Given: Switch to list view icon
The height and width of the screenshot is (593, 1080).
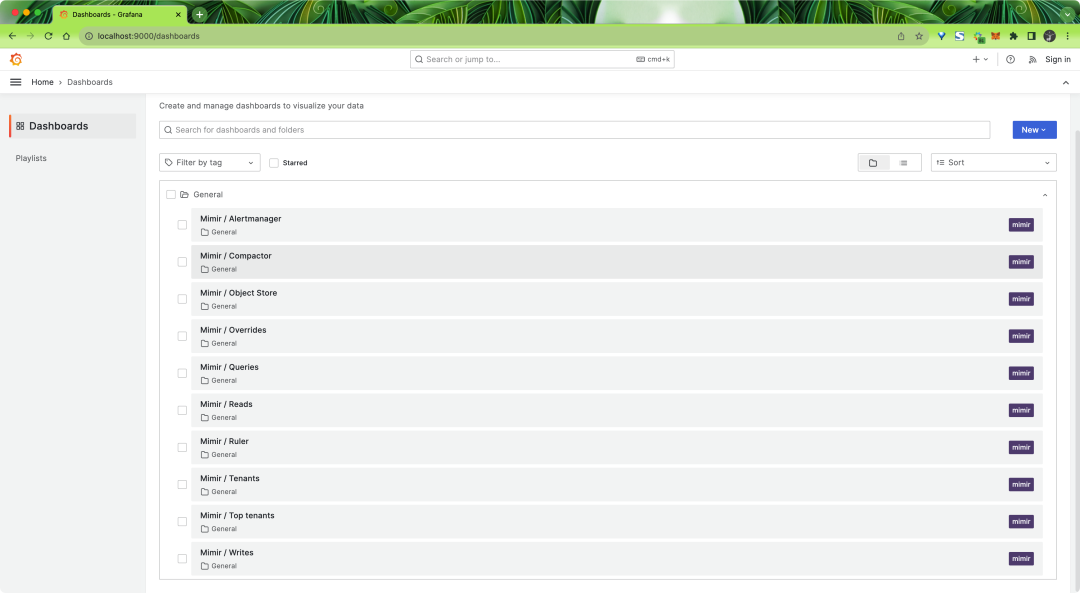Looking at the screenshot, I should tap(904, 163).
